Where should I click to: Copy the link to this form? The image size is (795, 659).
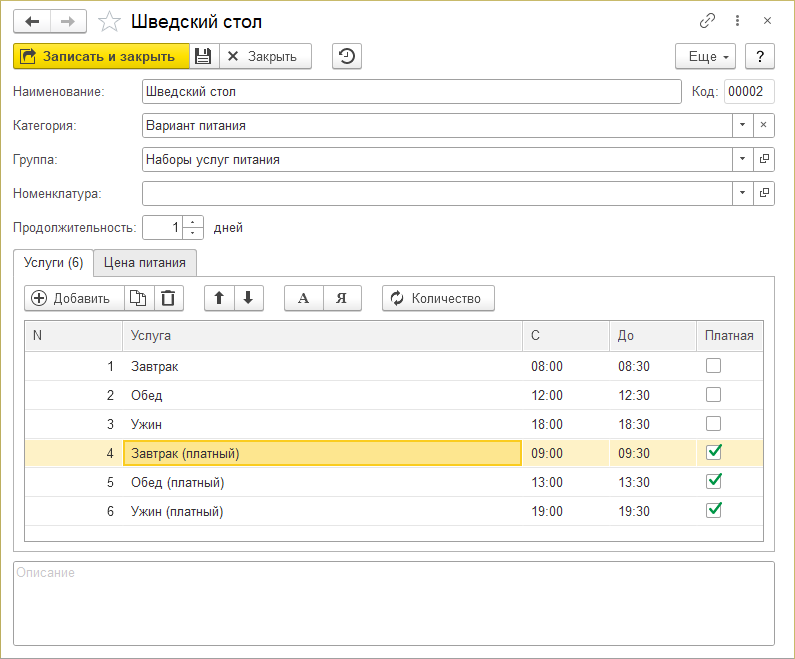coord(707,21)
